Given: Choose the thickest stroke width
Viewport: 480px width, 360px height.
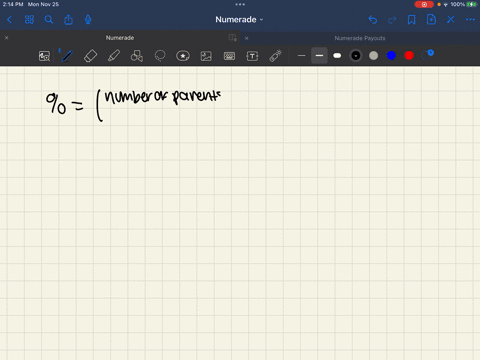Looking at the screenshot, I should click(x=337, y=56).
